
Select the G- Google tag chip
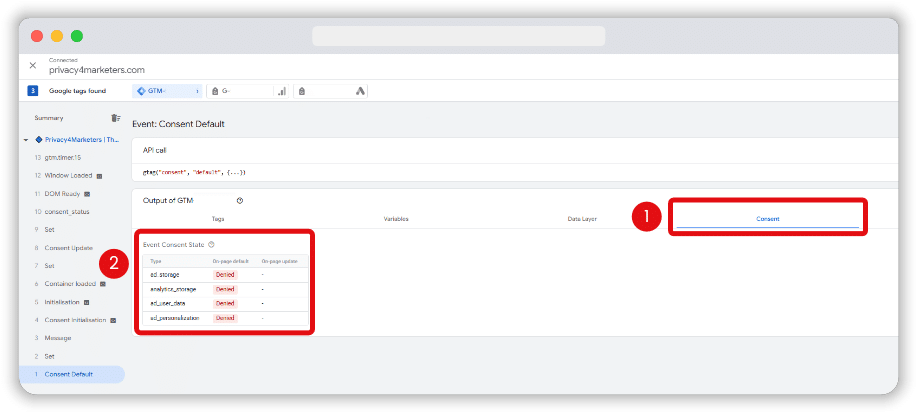pyautogui.click(x=248, y=91)
